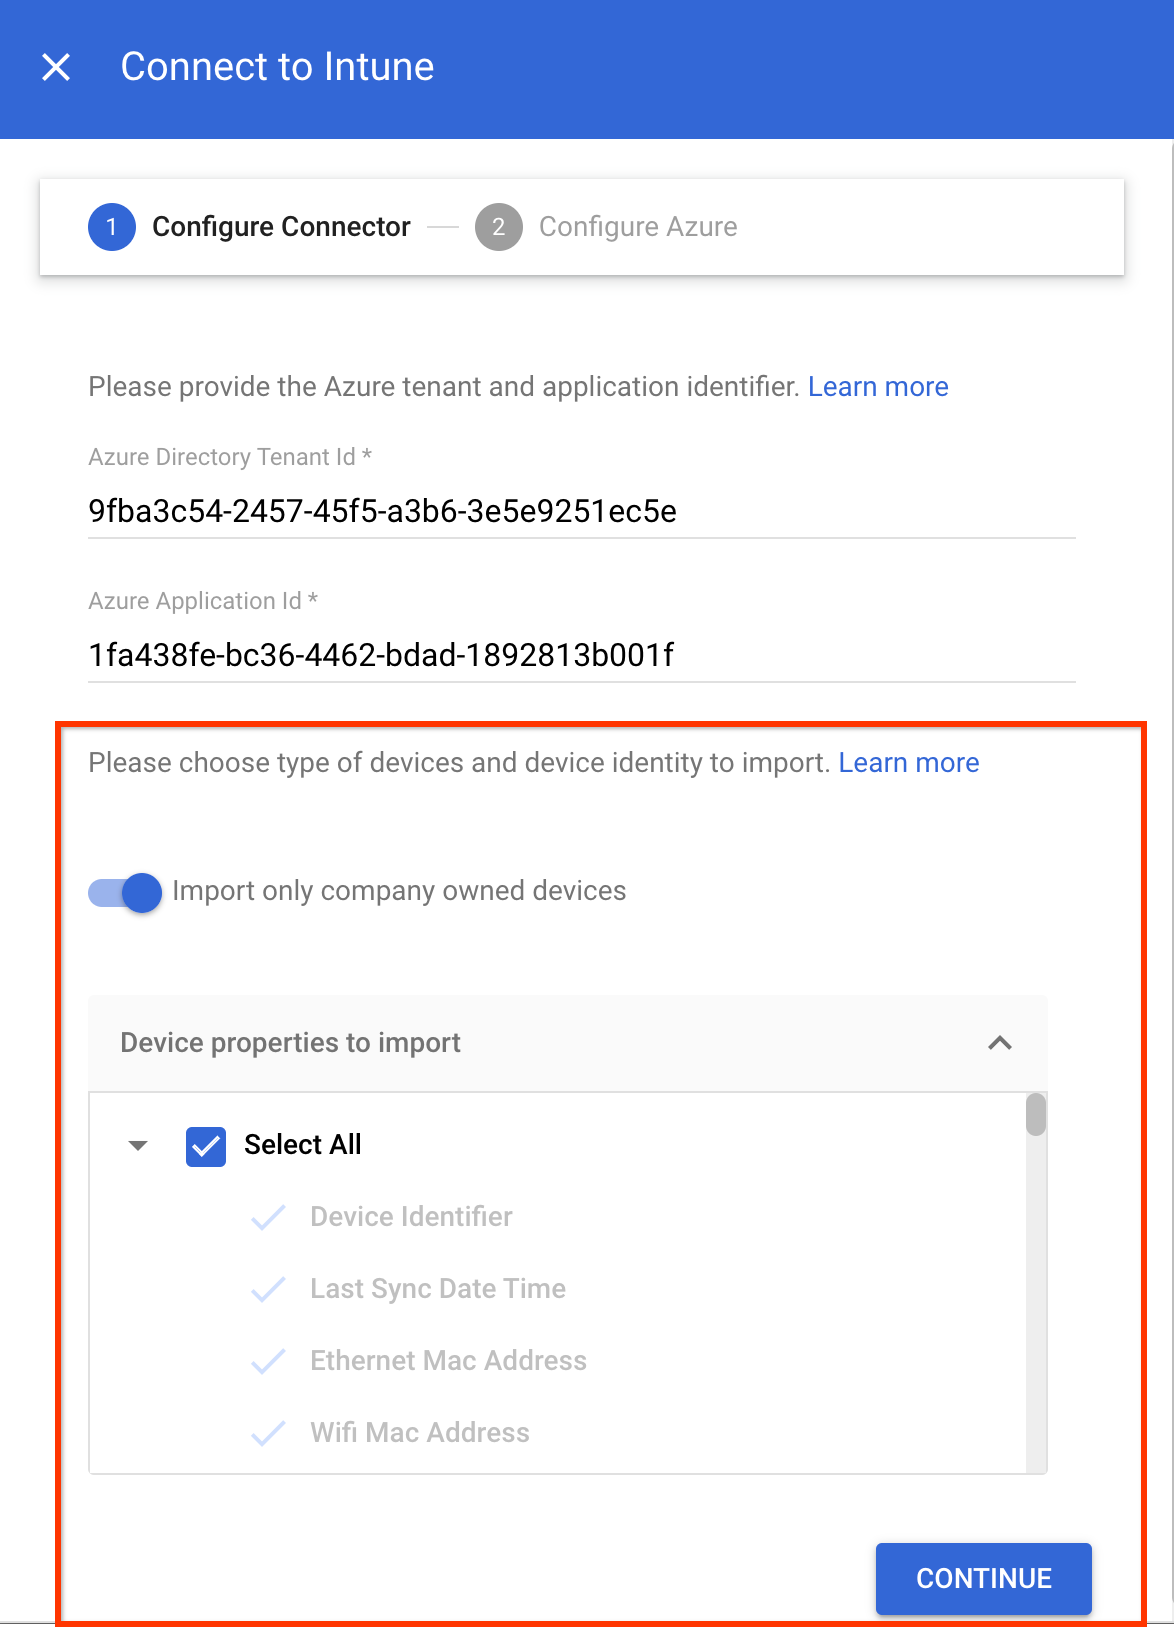This screenshot has height=1627, width=1174.
Task: Edit the Azure Directory Tenant Id field
Action: click(x=581, y=511)
